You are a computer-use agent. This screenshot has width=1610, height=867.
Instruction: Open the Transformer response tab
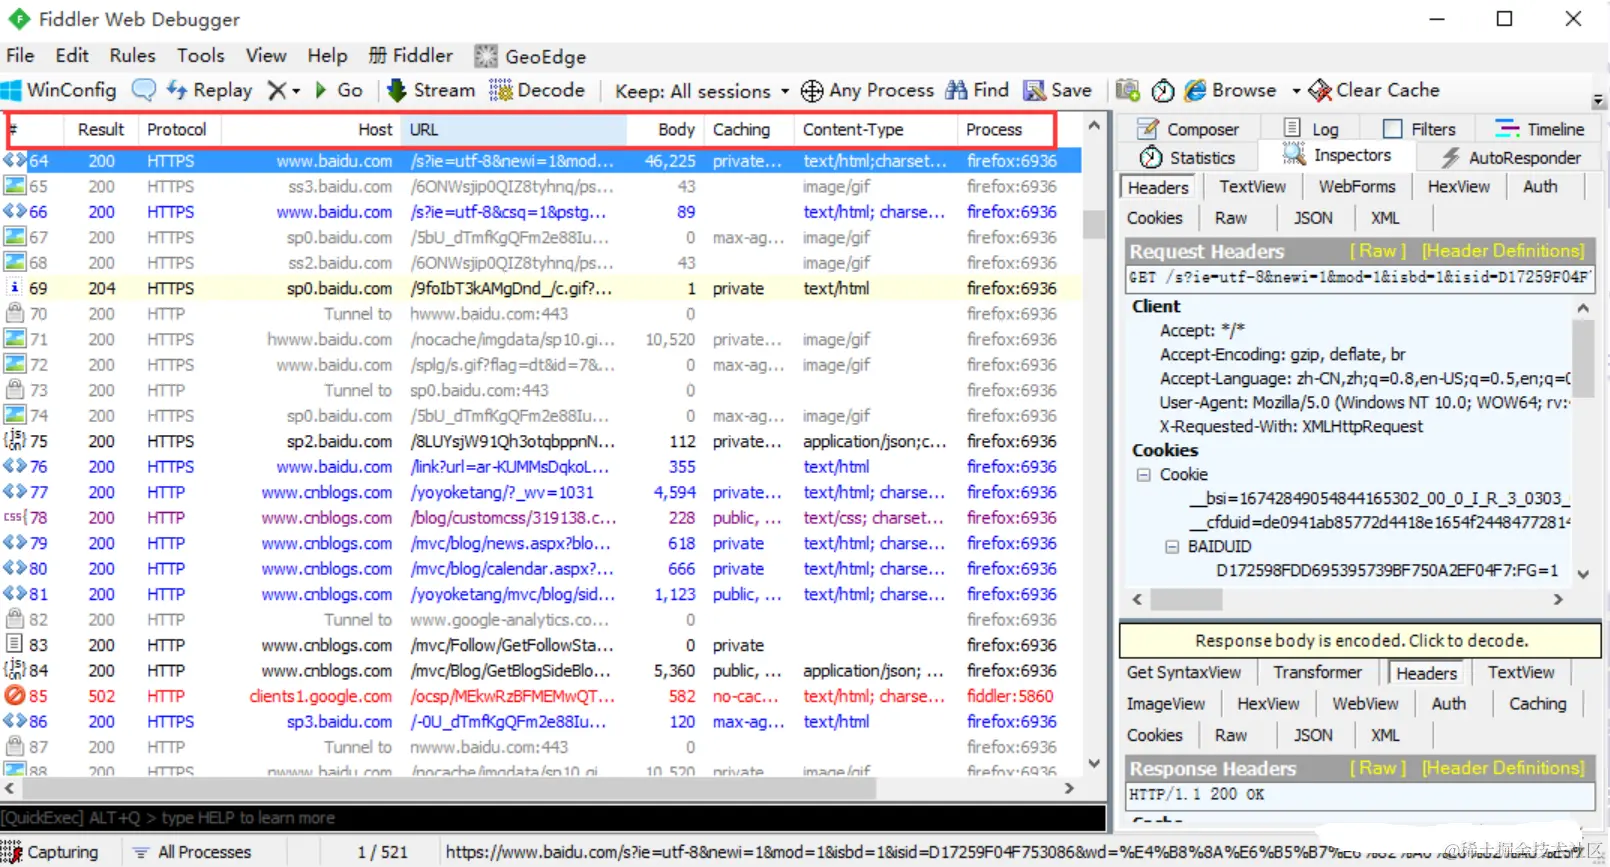point(1317,673)
